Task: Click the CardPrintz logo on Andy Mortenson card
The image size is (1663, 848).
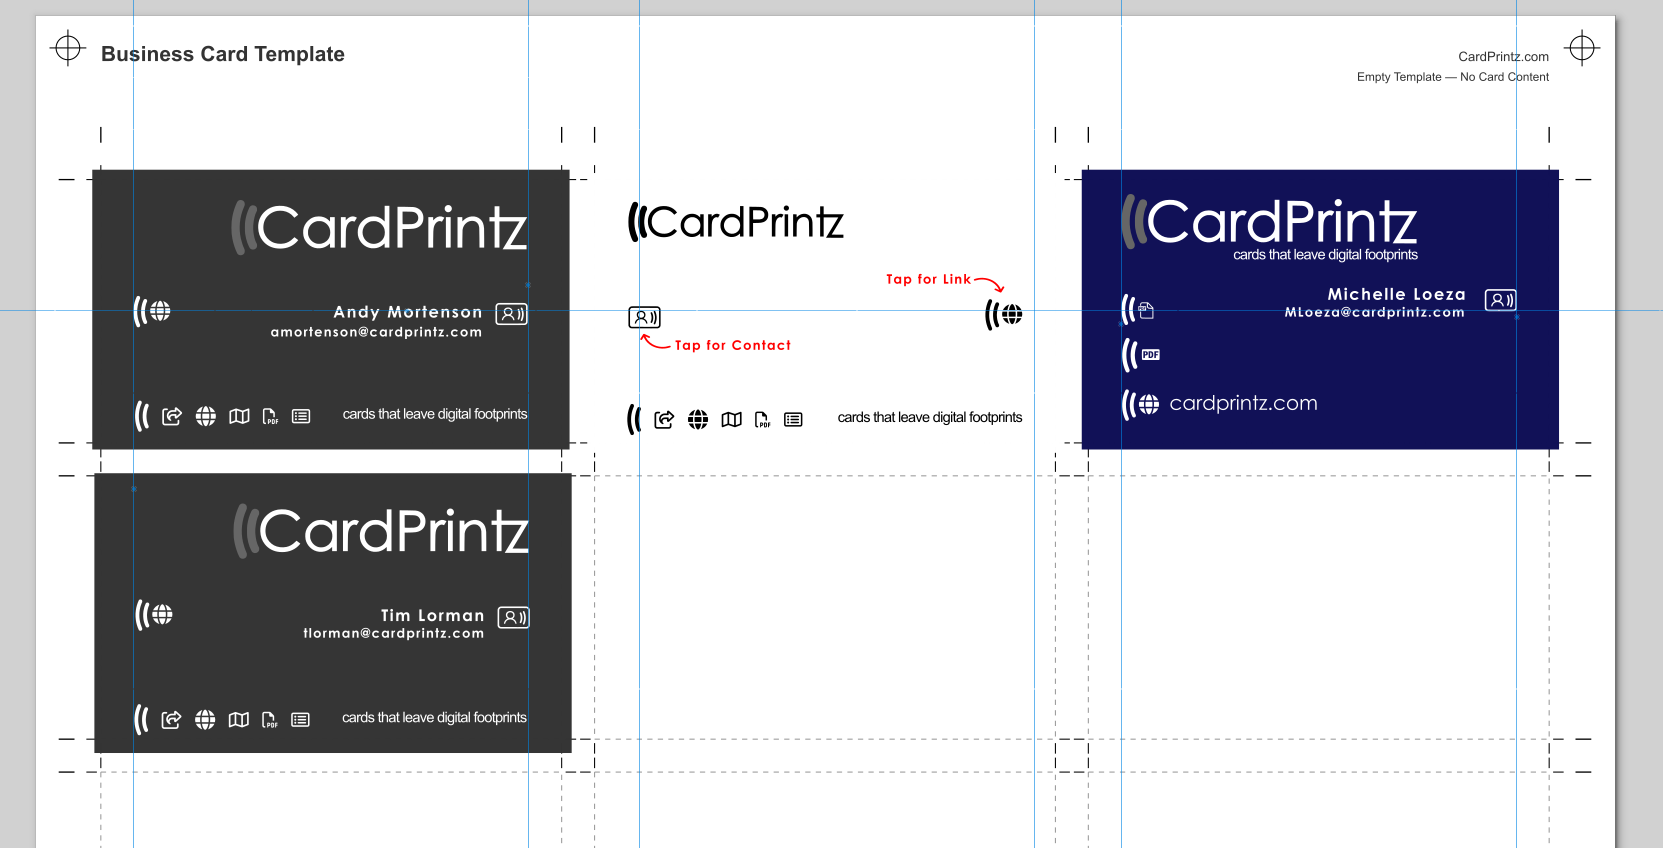Action: tap(379, 228)
